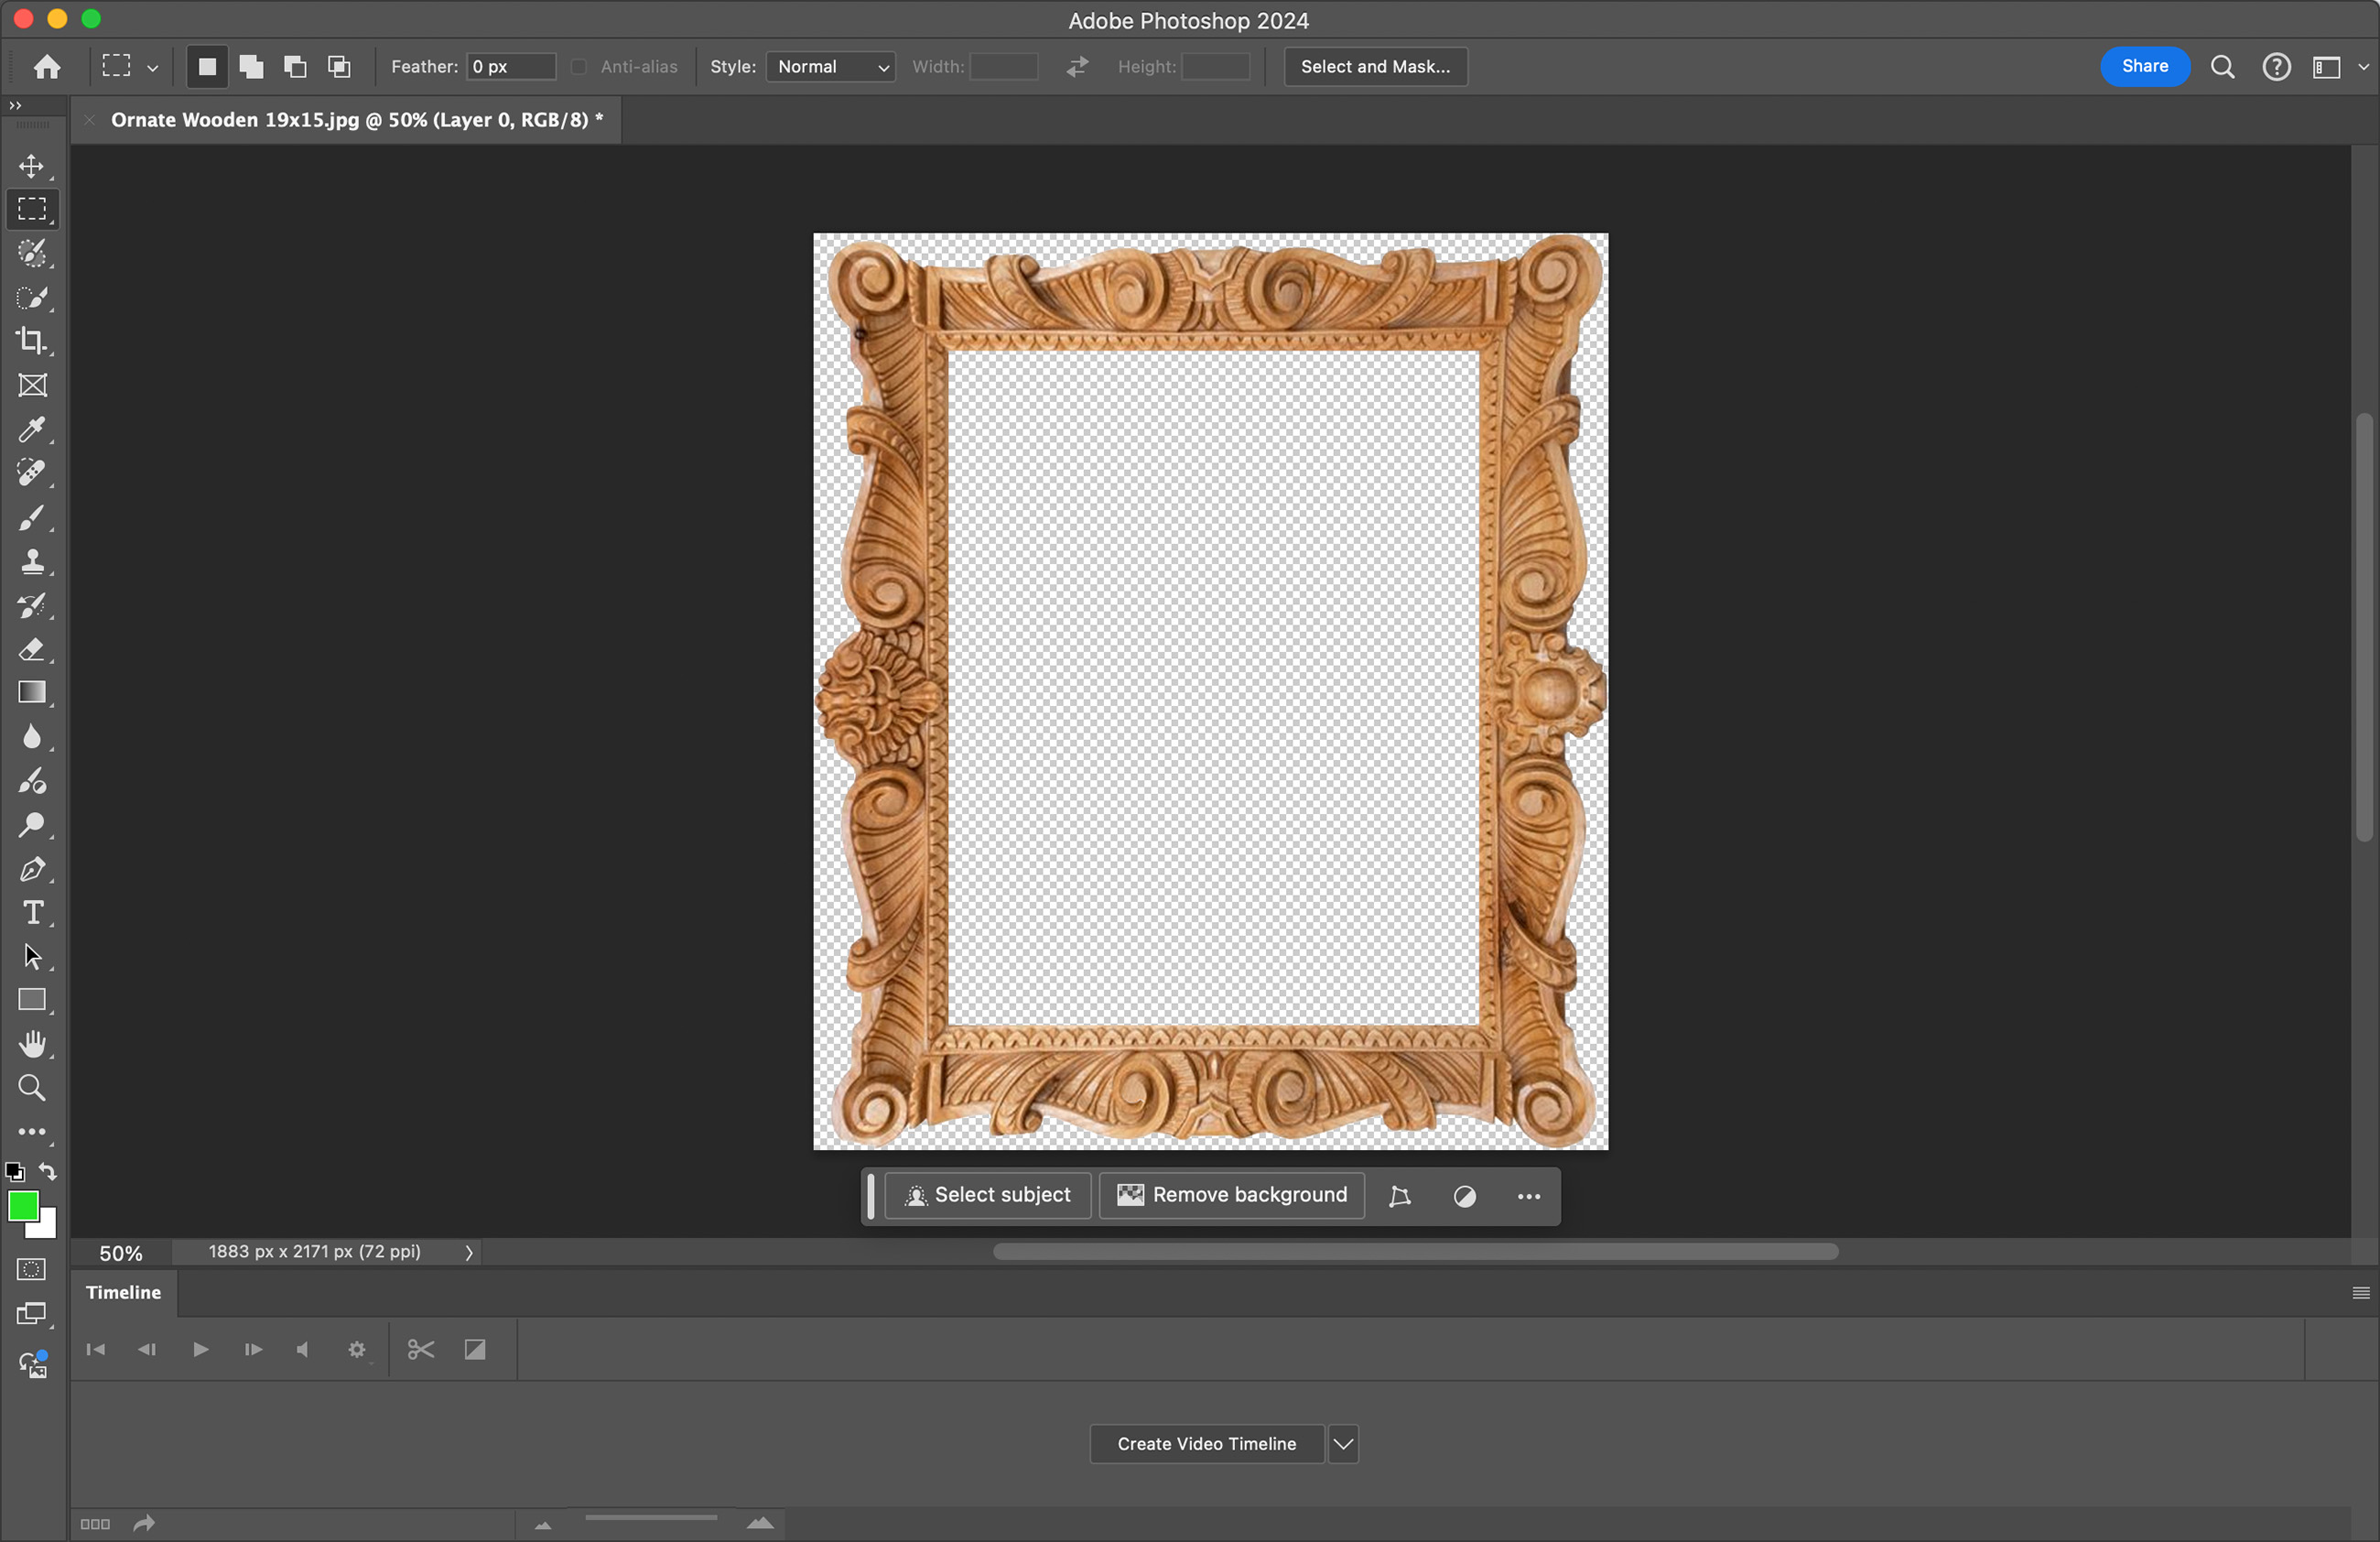This screenshot has width=2380, height=1542.
Task: Open the Style Normal dropdown
Action: click(x=830, y=67)
